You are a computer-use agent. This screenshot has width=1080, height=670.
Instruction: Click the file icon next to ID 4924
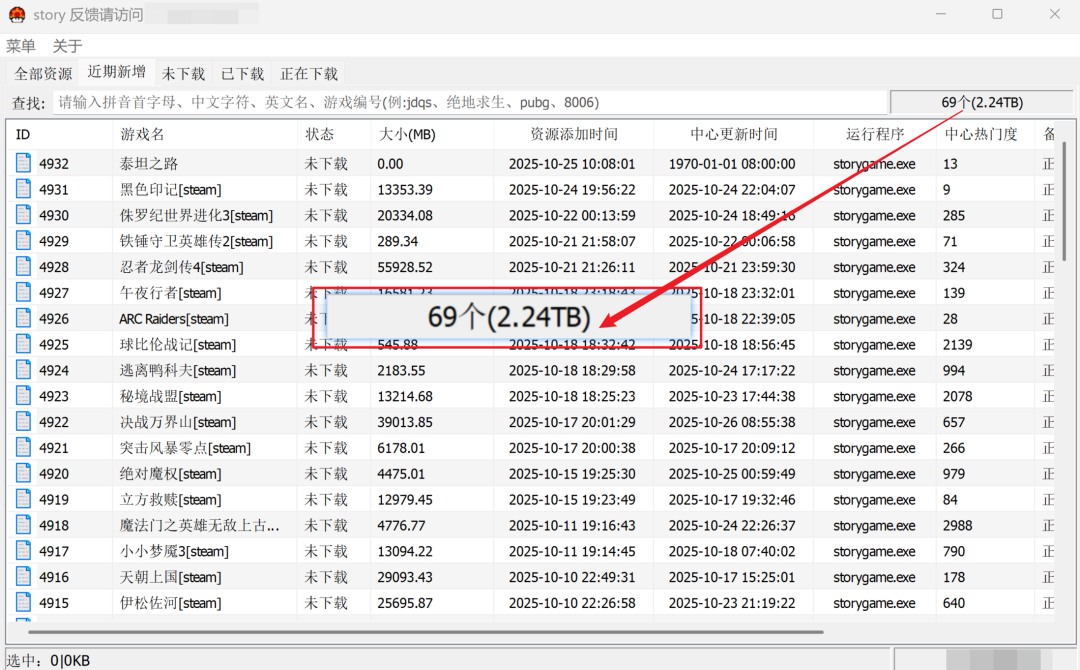point(24,370)
